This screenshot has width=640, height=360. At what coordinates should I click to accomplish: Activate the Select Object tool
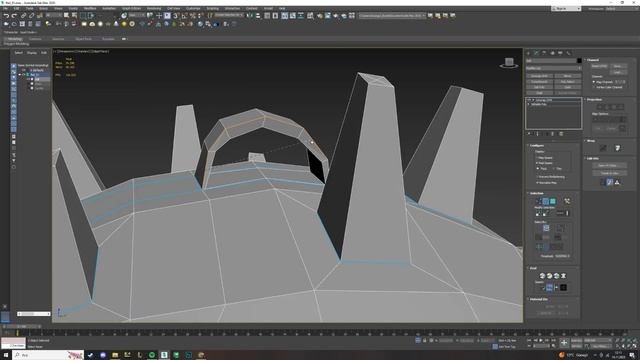pos(67,16)
